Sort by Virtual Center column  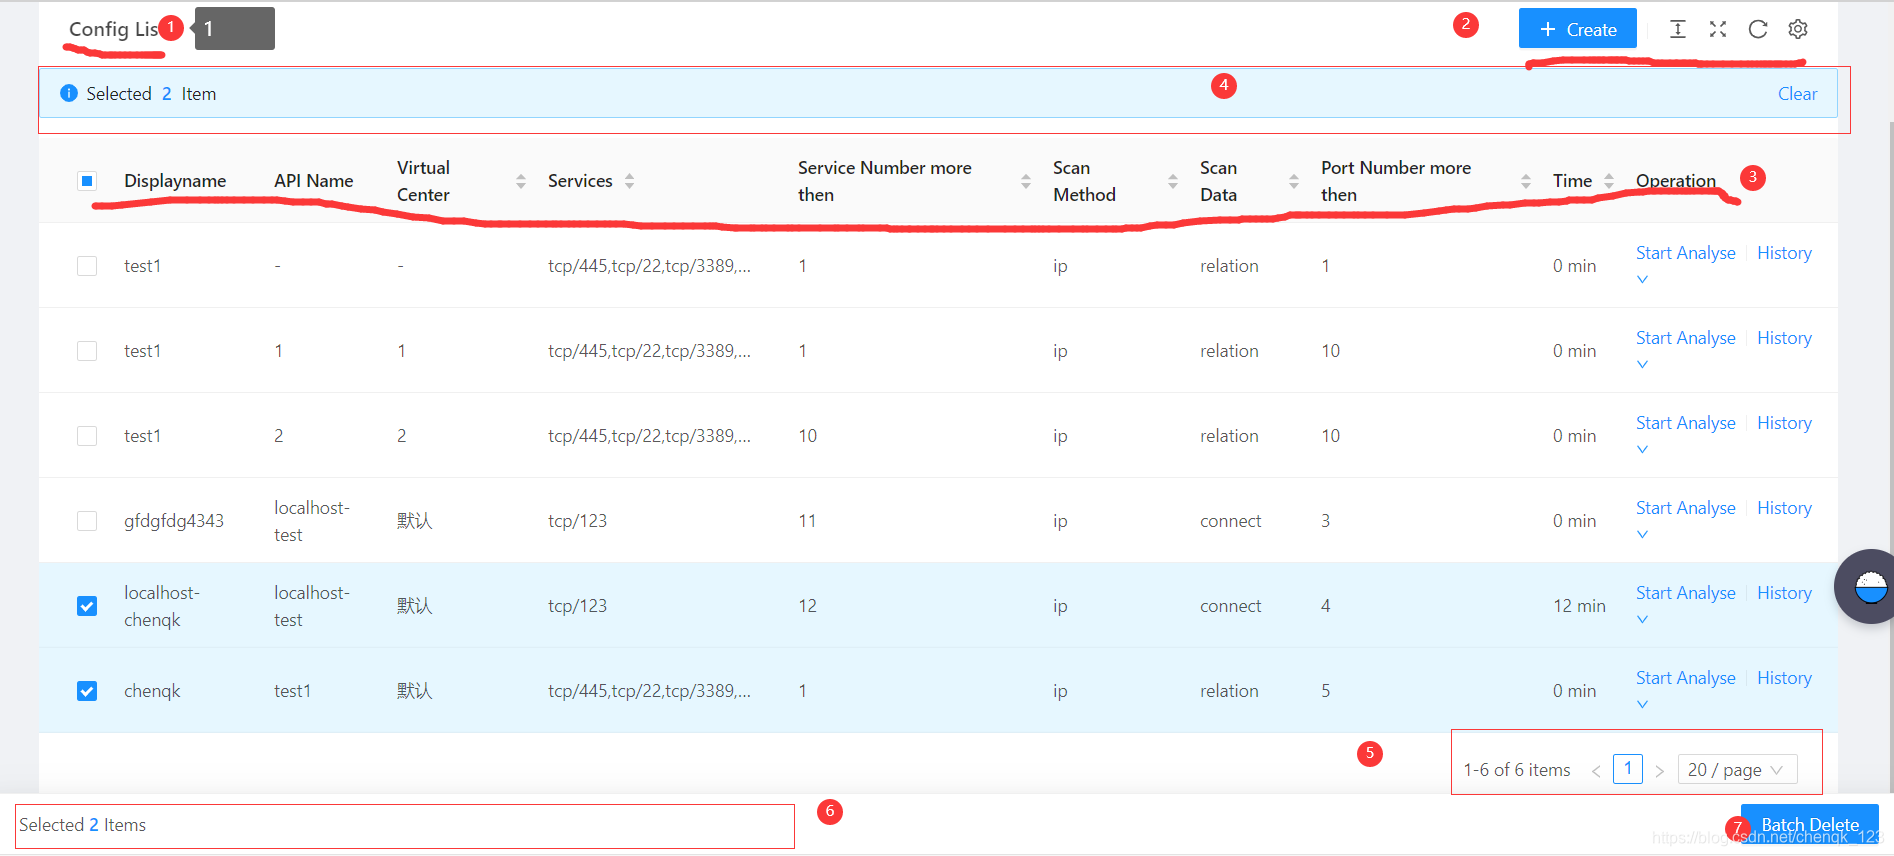pos(521,181)
